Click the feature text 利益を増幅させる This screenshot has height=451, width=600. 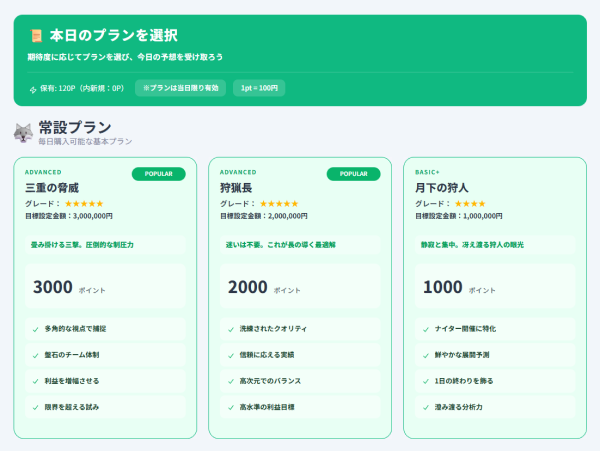pyautogui.click(x=72, y=381)
